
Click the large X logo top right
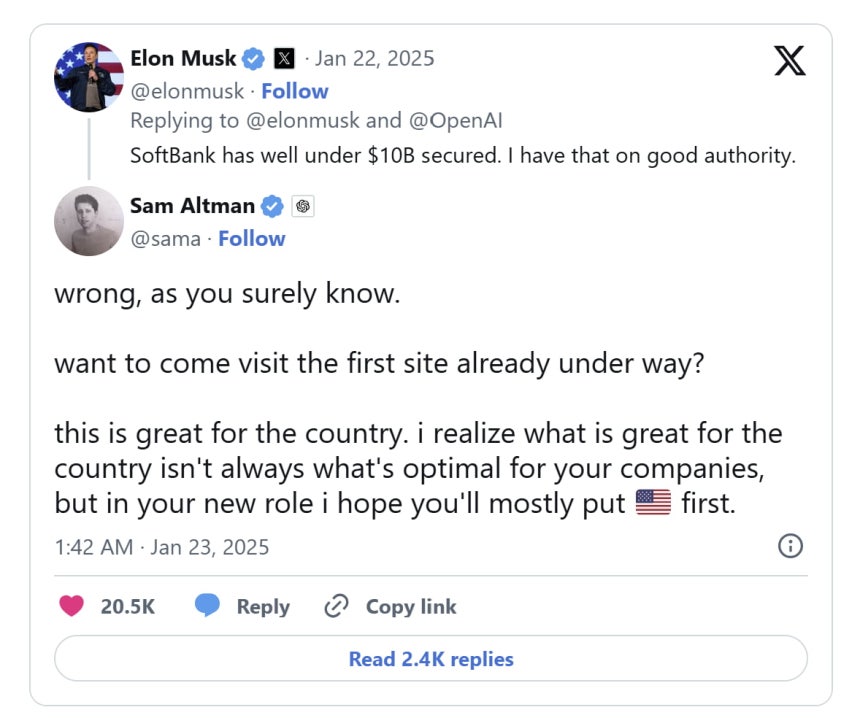[x=789, y=60]
